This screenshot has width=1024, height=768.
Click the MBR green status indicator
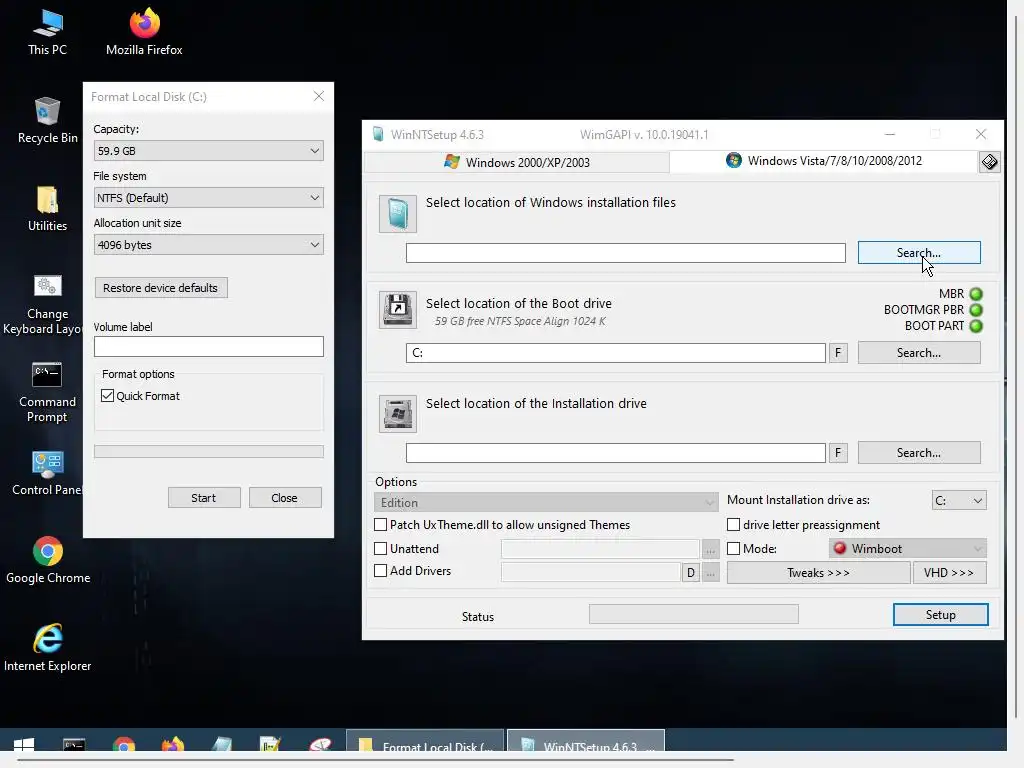pos(976,294)
